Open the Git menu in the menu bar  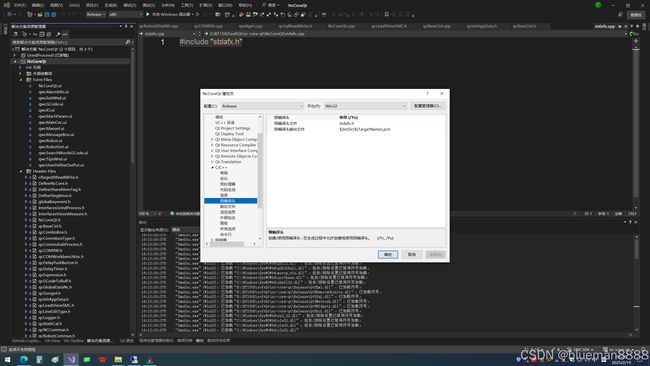click(x=74, y=5)
